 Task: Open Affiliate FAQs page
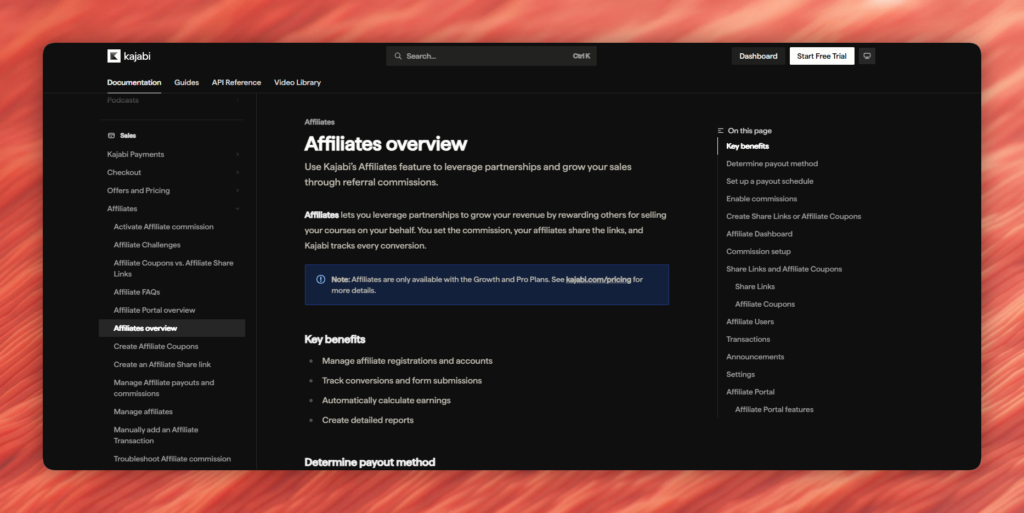(136, 292)
